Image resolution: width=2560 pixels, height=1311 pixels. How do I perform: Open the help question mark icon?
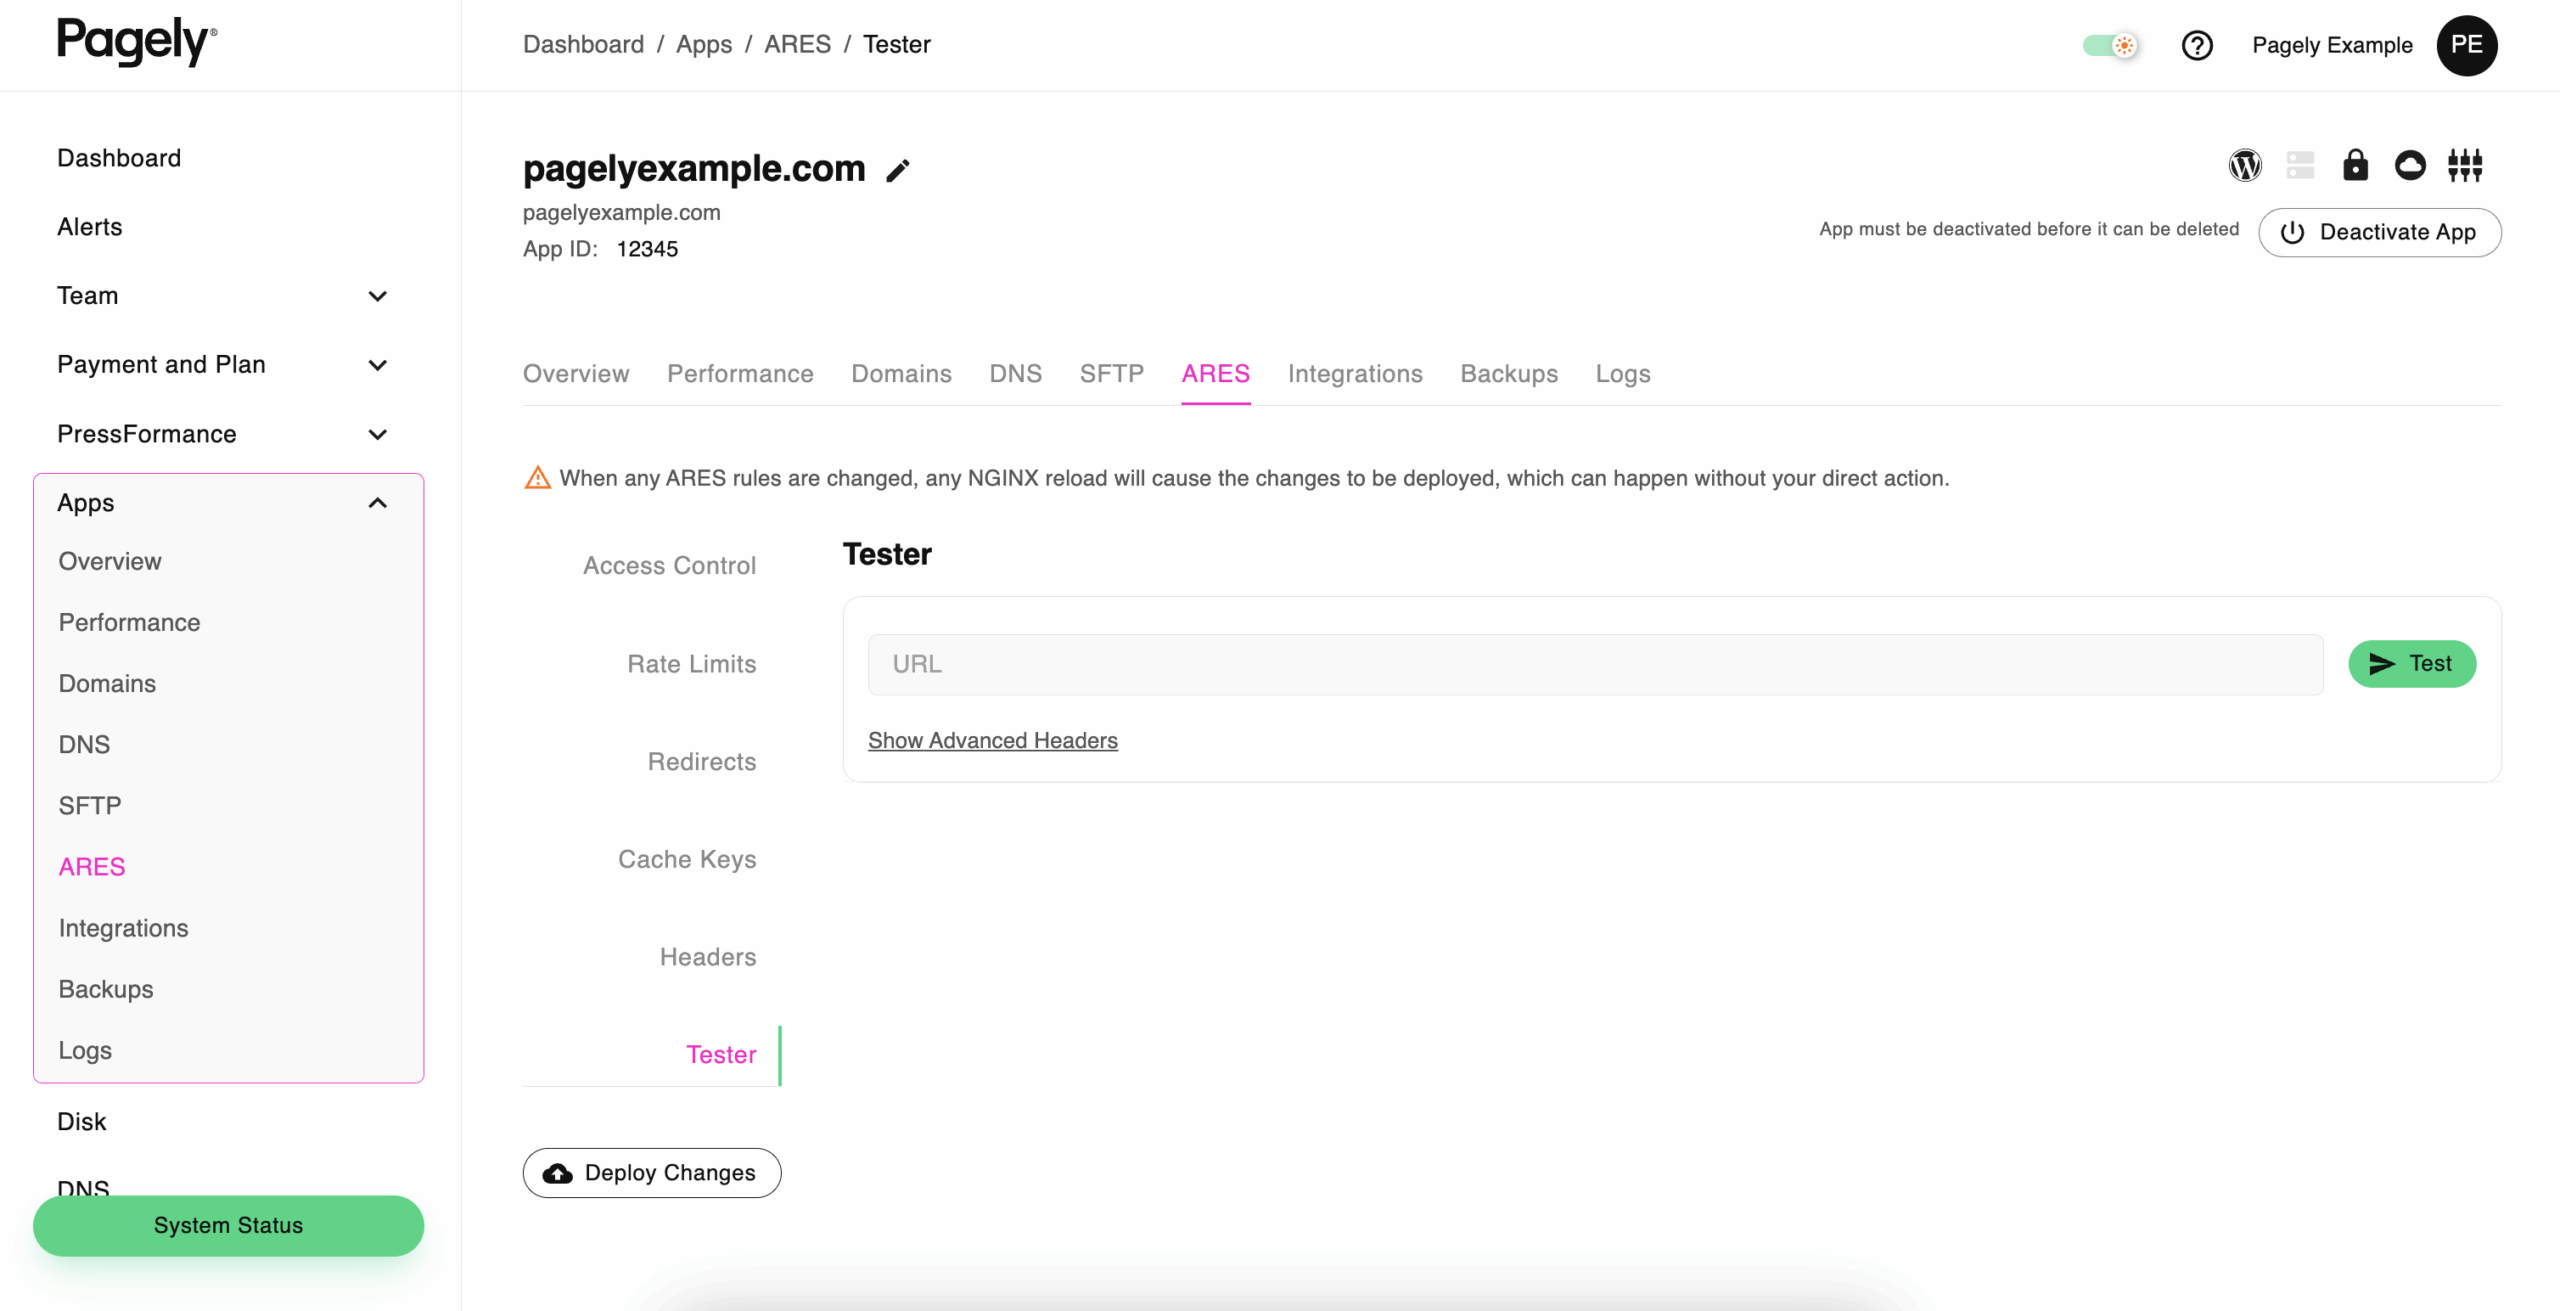[x=2197, y=45]
